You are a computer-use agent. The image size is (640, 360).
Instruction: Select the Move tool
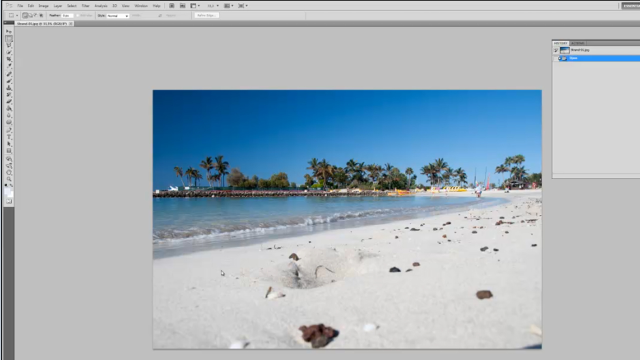[9, 31]
